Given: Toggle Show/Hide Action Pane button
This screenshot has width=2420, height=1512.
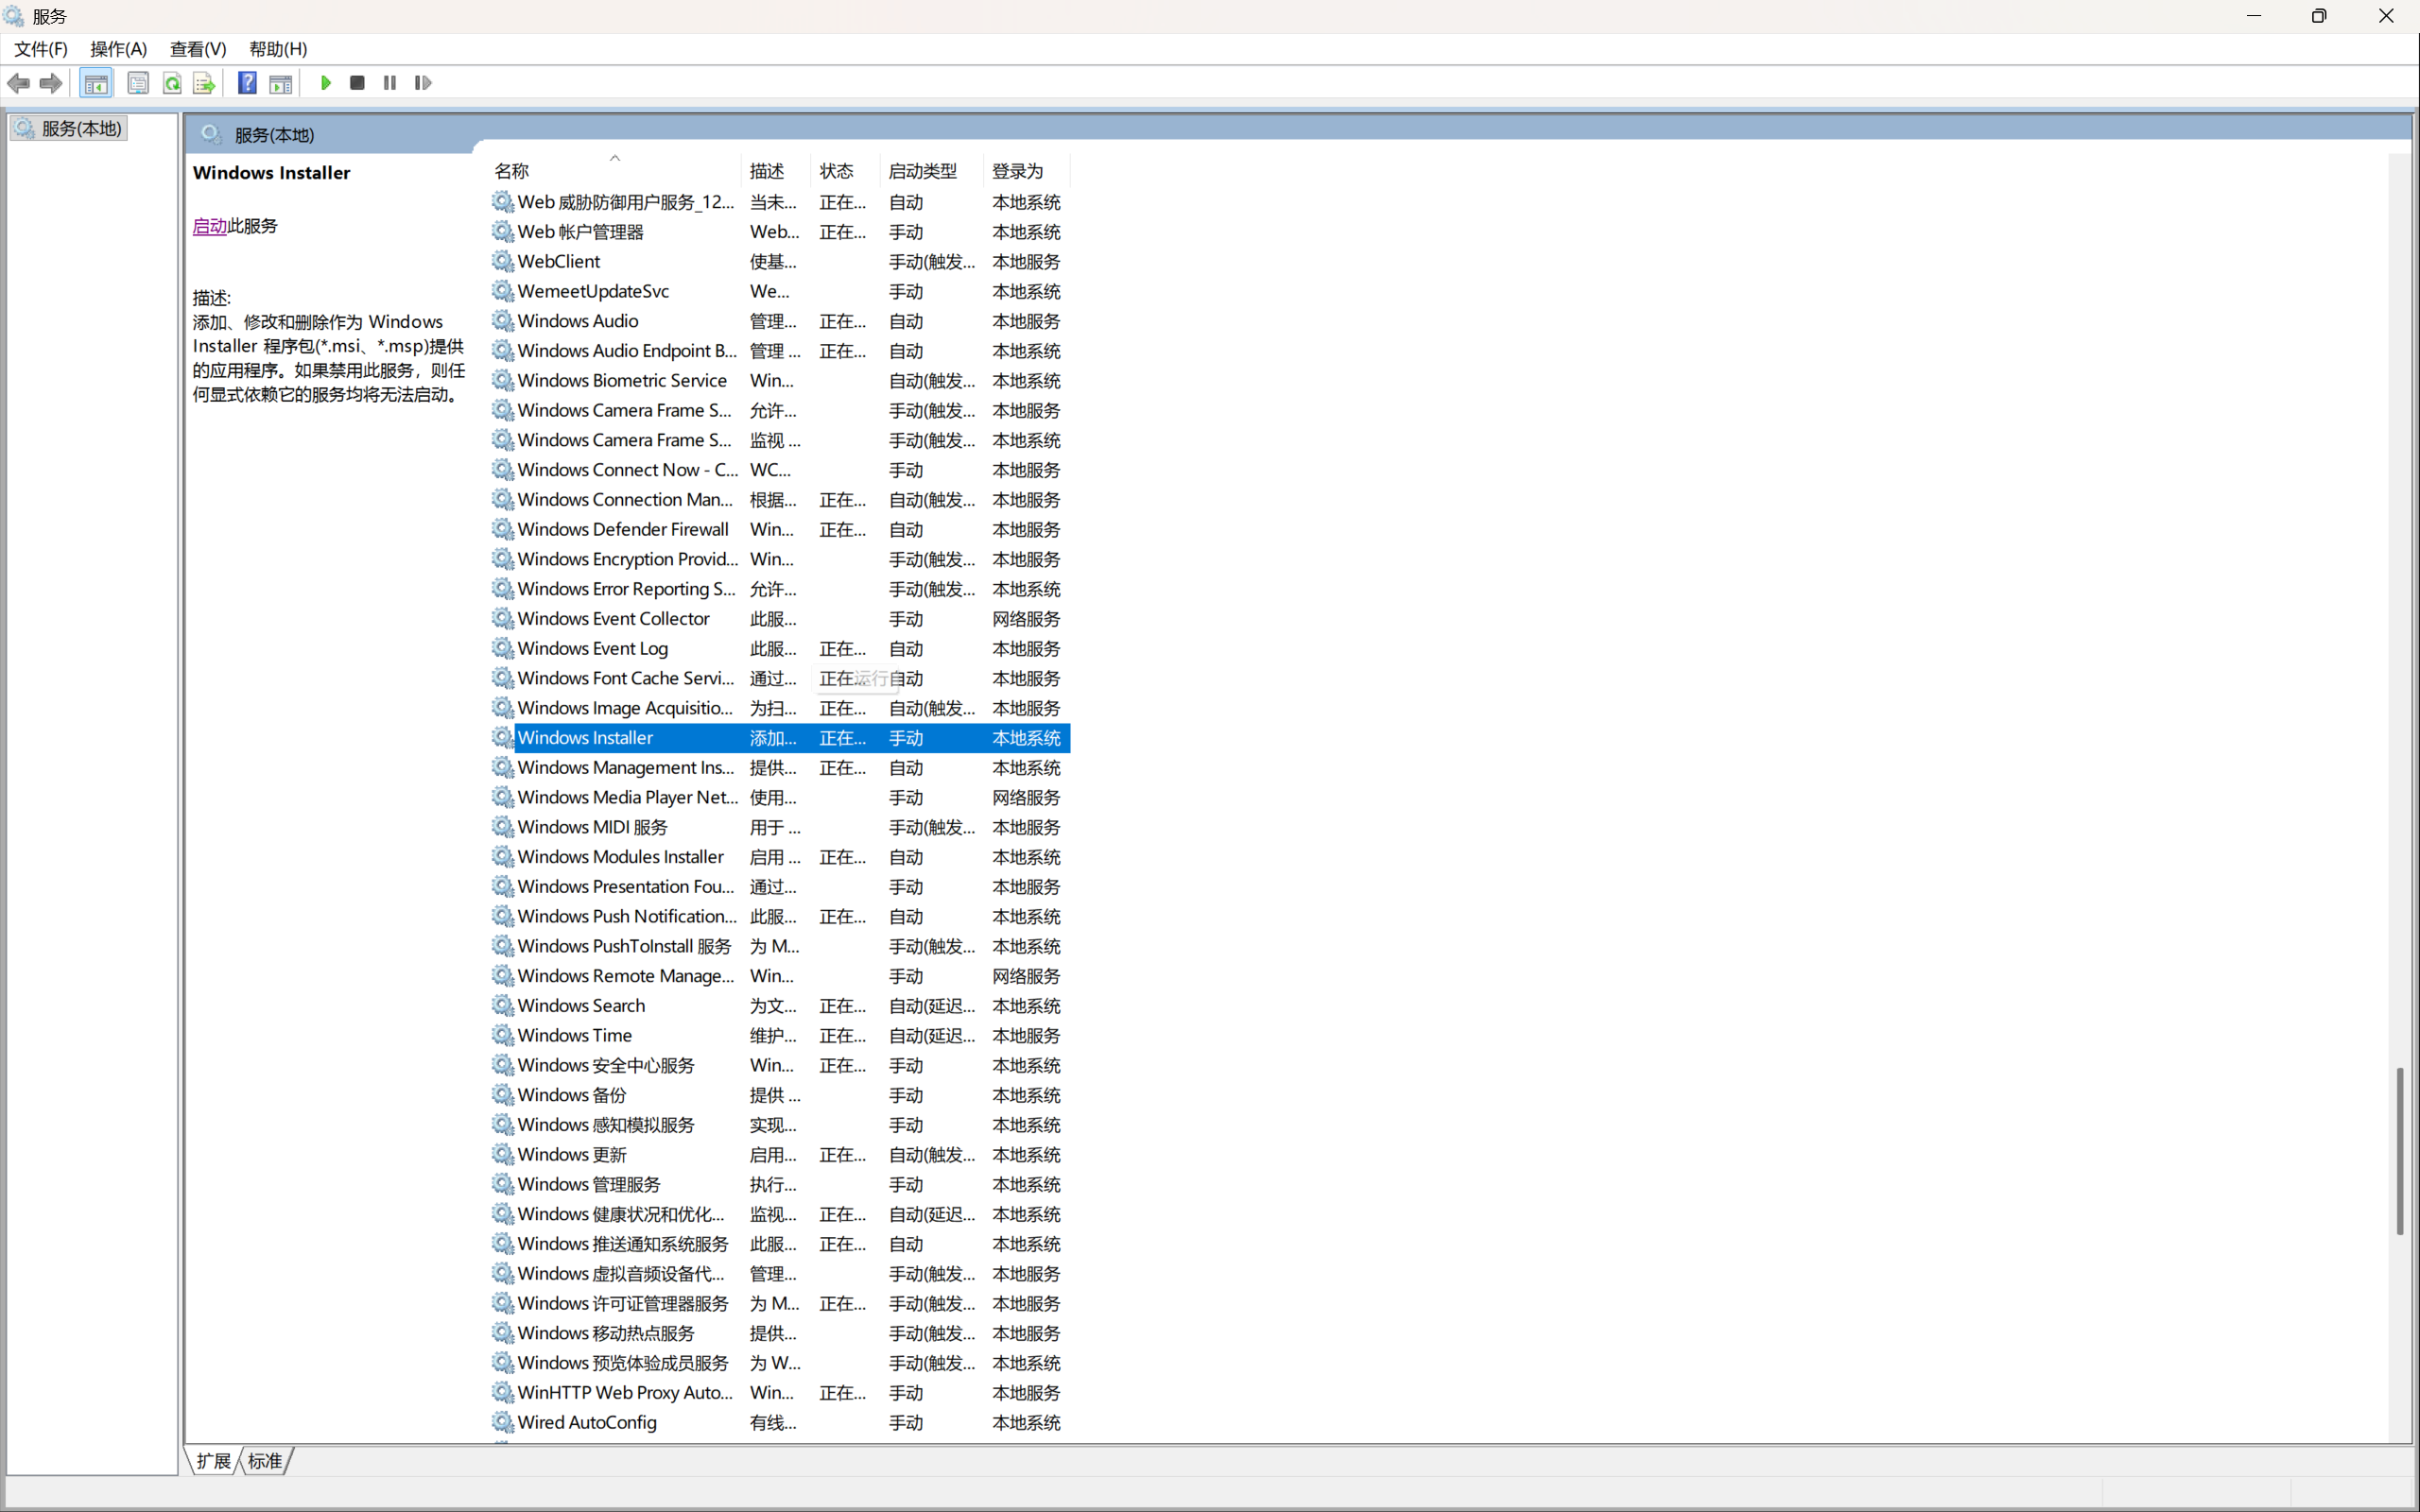Looking at the screenshot, I should pyautogui.click(x=281, y=83).
